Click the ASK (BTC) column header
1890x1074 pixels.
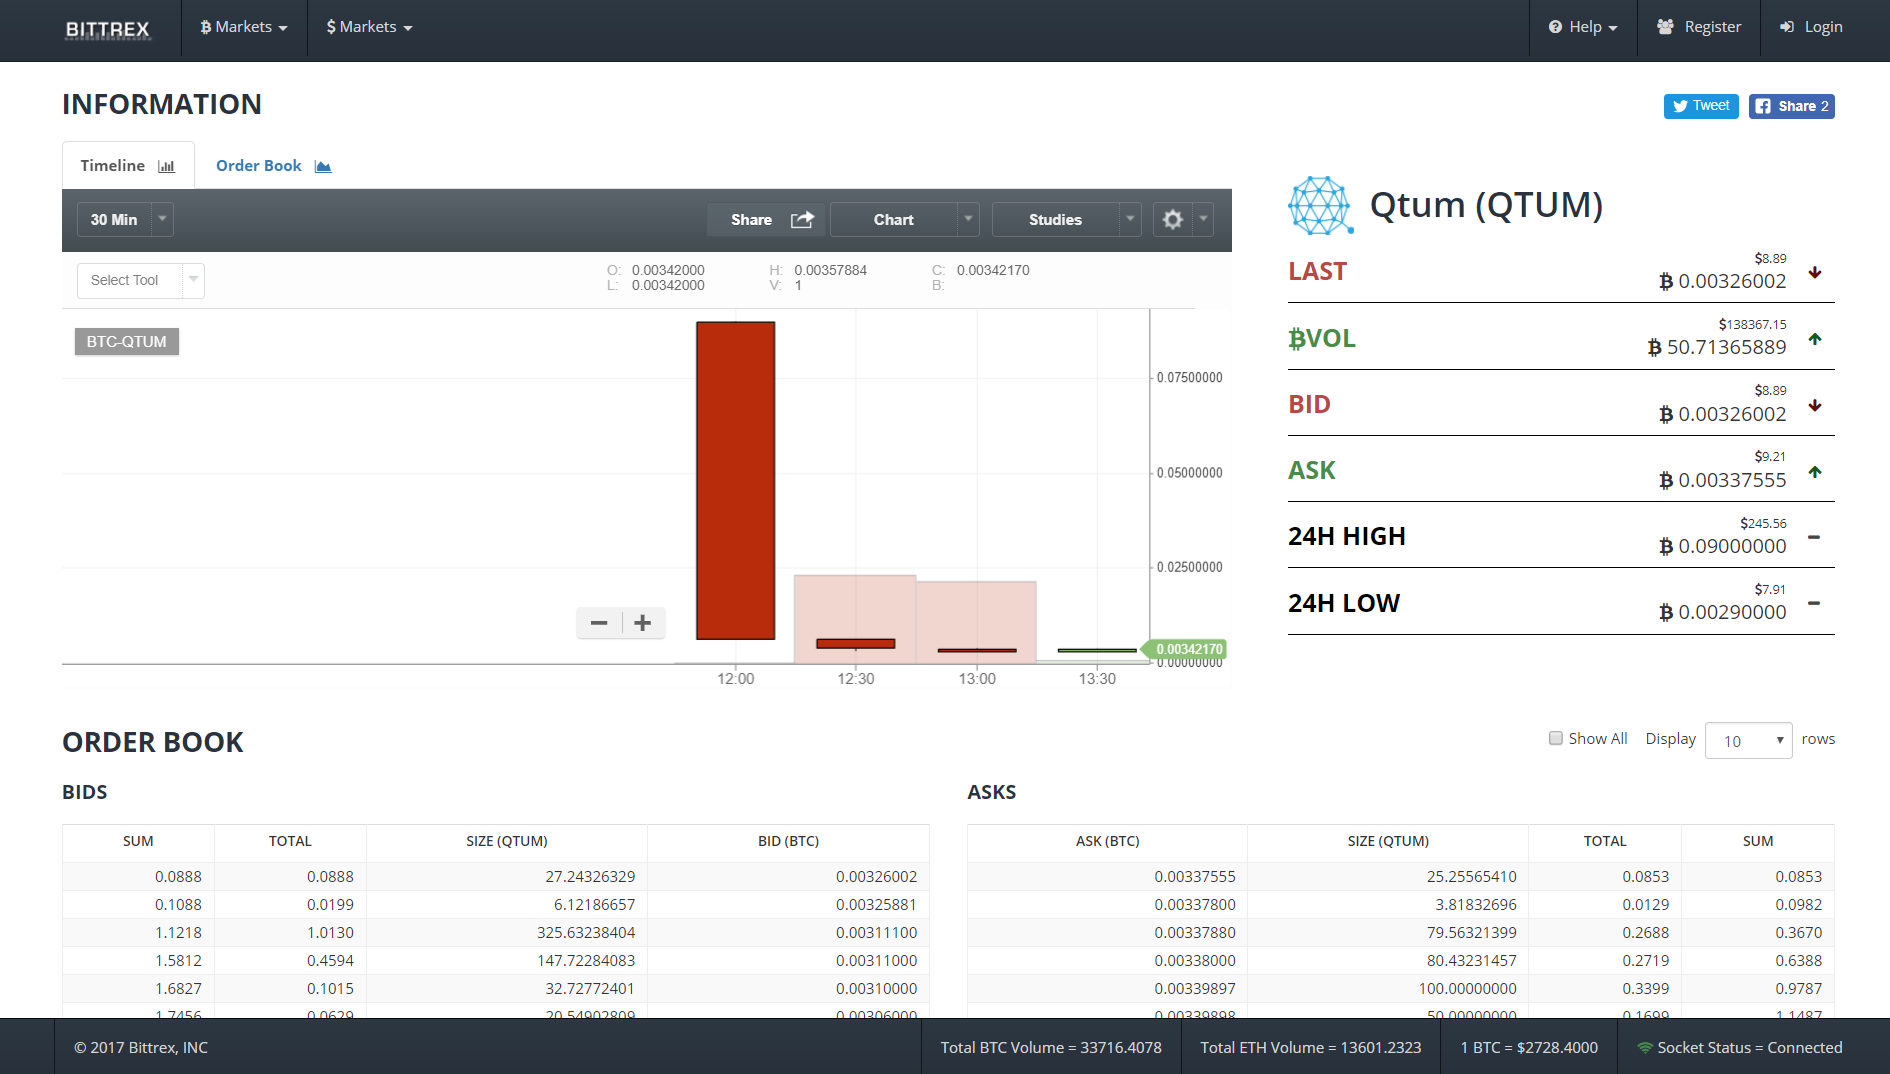pyautogui.click(x=1107, y=842)
